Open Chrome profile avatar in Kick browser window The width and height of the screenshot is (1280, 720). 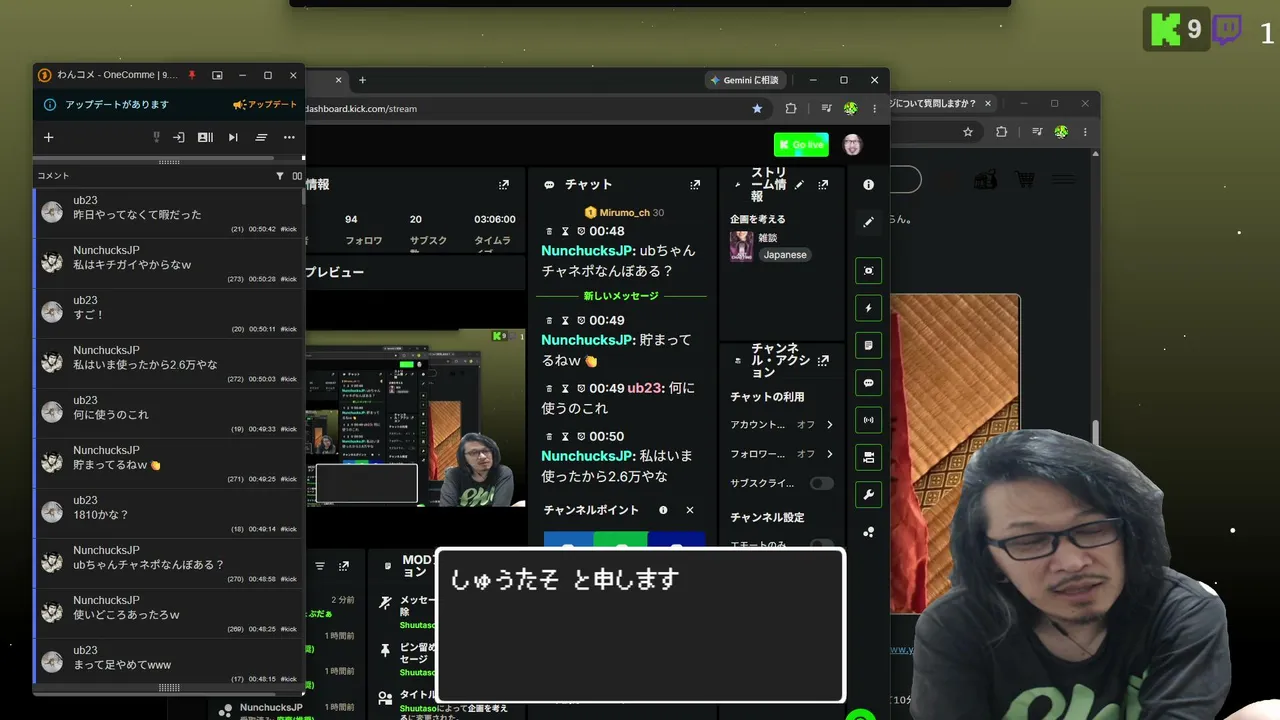[850, 108]
